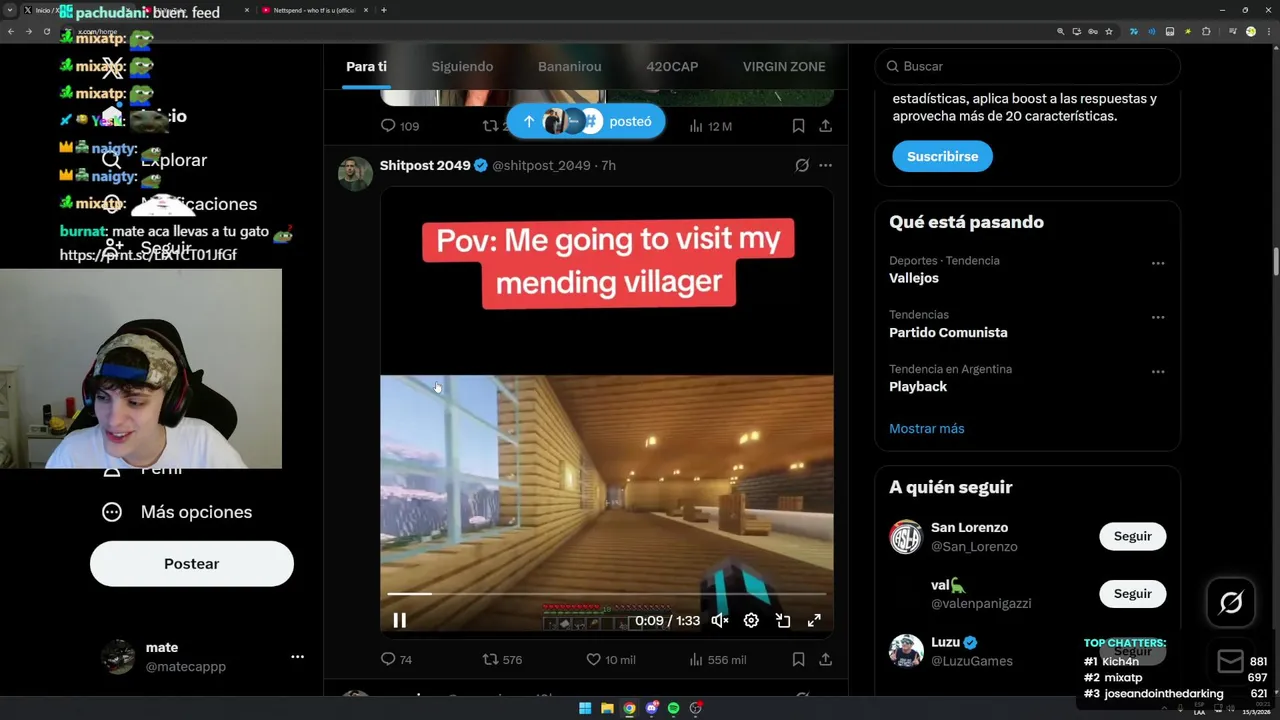This screenshot has height=720, width=1280.
Task: Switch to the Para ti tab
Action: [366, 66]
